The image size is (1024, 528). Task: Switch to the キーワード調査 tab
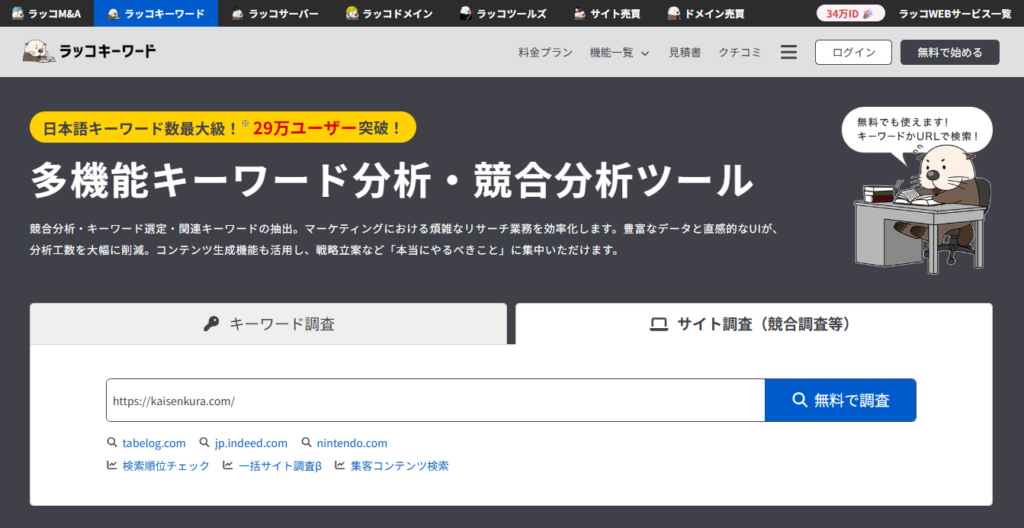click(x=268, y=324)
